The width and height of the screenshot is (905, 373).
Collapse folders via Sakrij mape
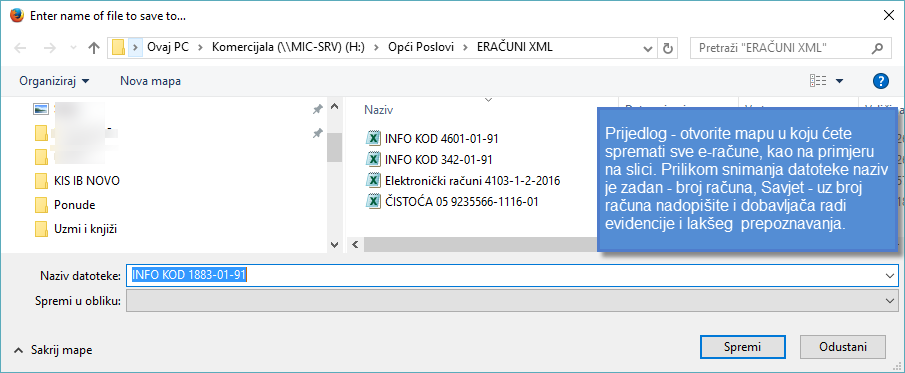pos(53,350)
